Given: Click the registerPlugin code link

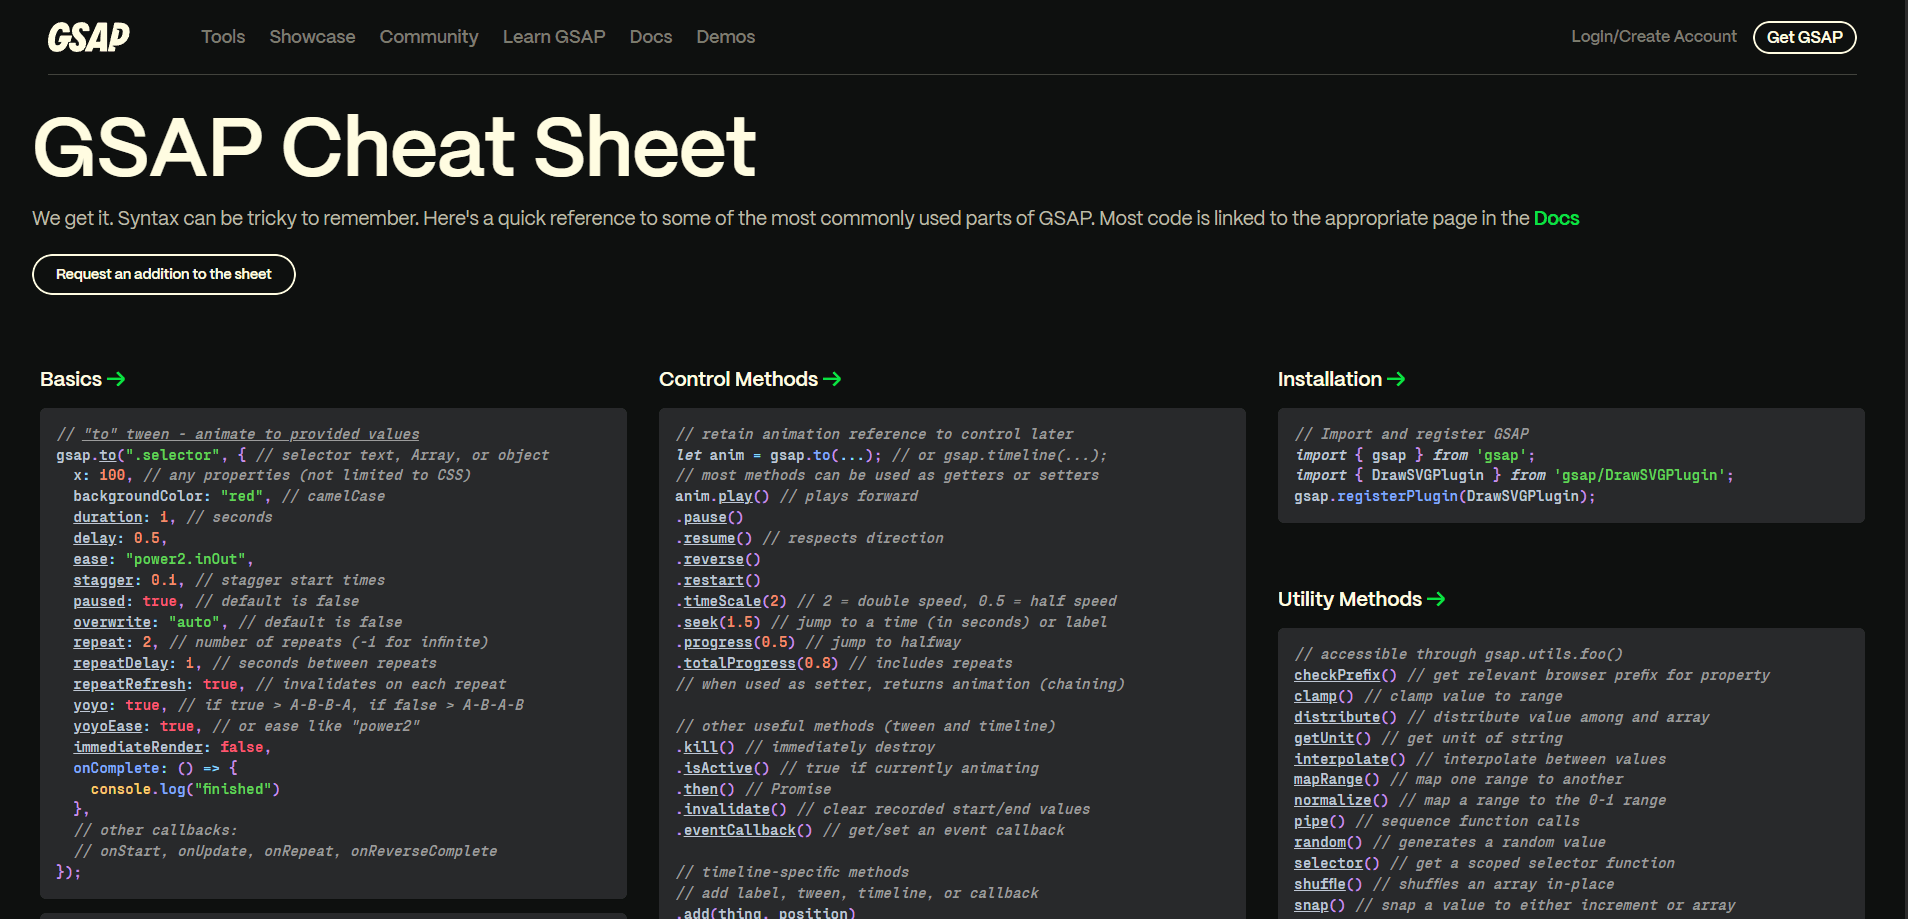Looking at the screenshot, I should click(1398, 496).
